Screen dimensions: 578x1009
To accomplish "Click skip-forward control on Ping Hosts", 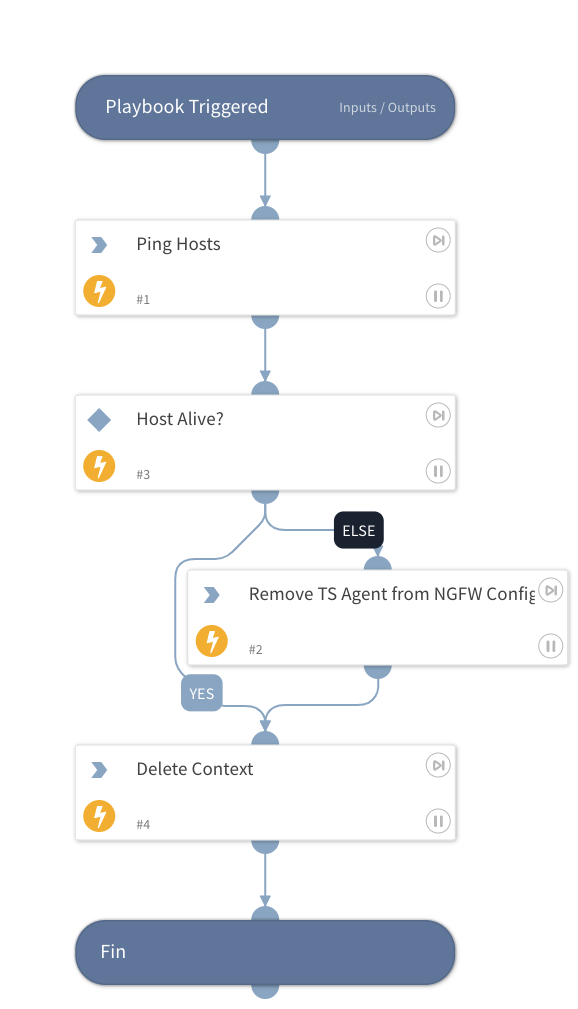I will click(438, 240).
